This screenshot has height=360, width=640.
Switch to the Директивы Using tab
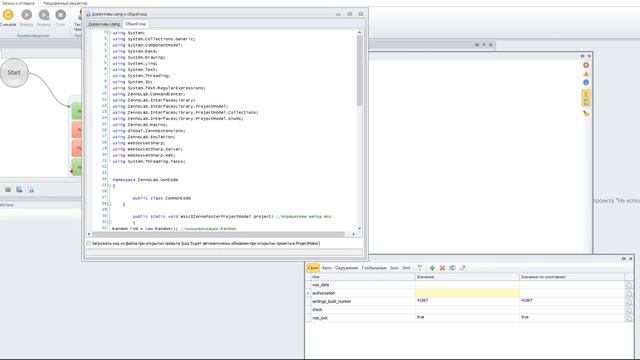tap(104, 24)
